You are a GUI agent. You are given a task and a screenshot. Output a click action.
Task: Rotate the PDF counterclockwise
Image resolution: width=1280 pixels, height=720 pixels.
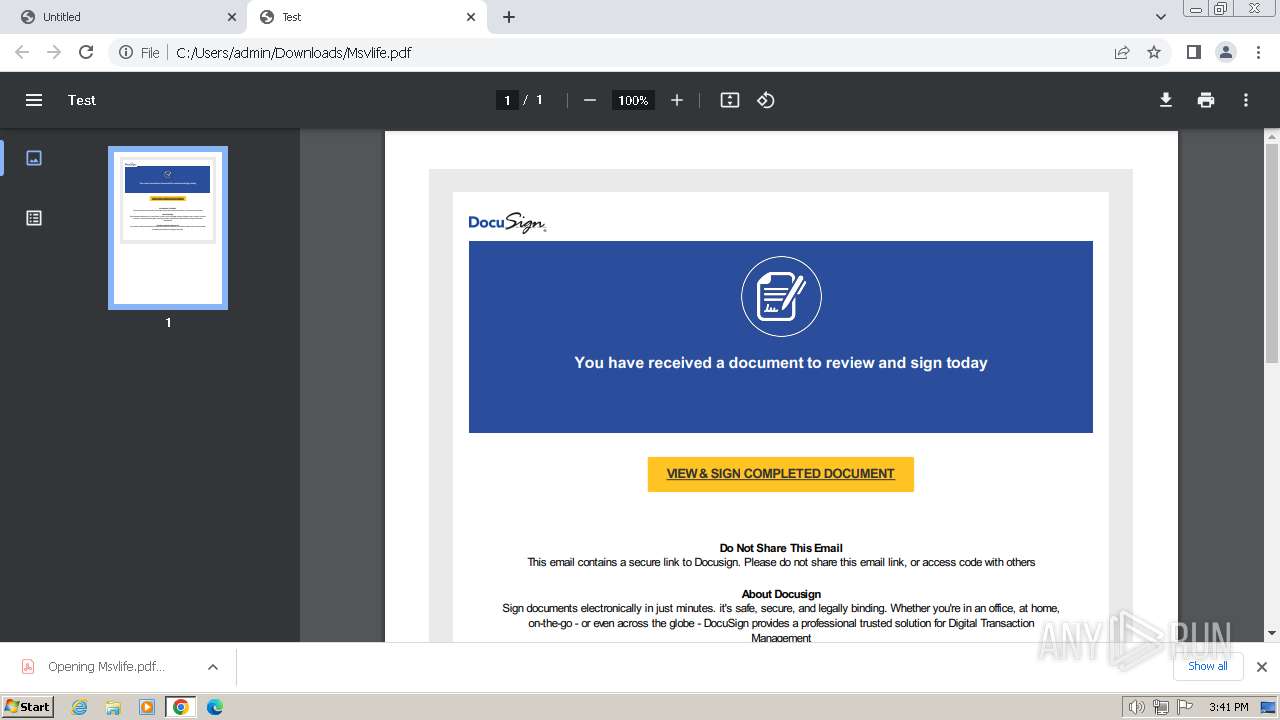pos(766,100)
